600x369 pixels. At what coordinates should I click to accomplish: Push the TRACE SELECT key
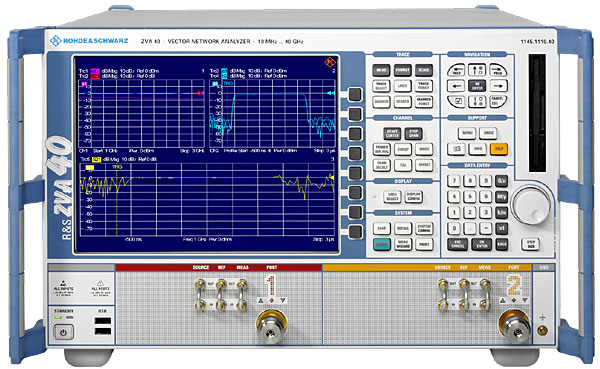tap(382, 86)
